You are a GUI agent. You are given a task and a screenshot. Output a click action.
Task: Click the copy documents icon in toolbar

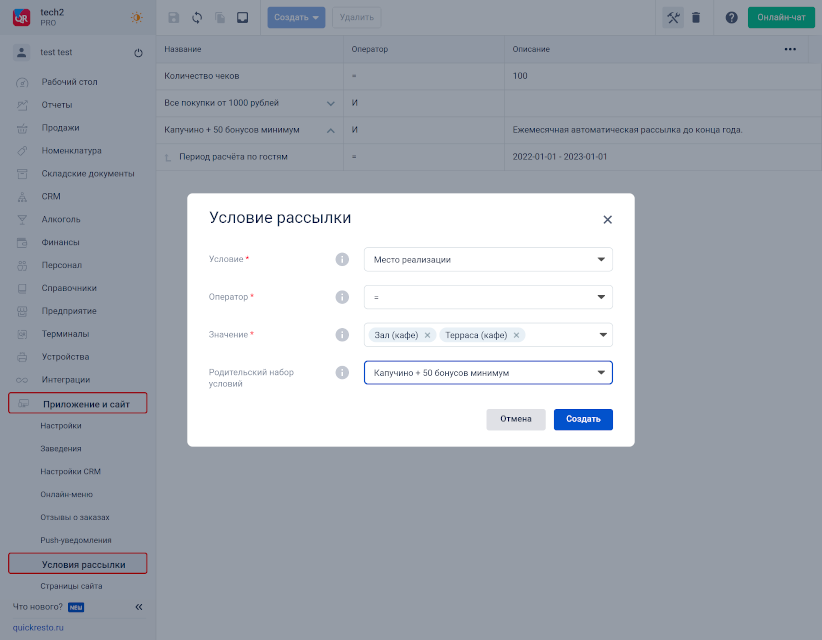coord(220,17)
